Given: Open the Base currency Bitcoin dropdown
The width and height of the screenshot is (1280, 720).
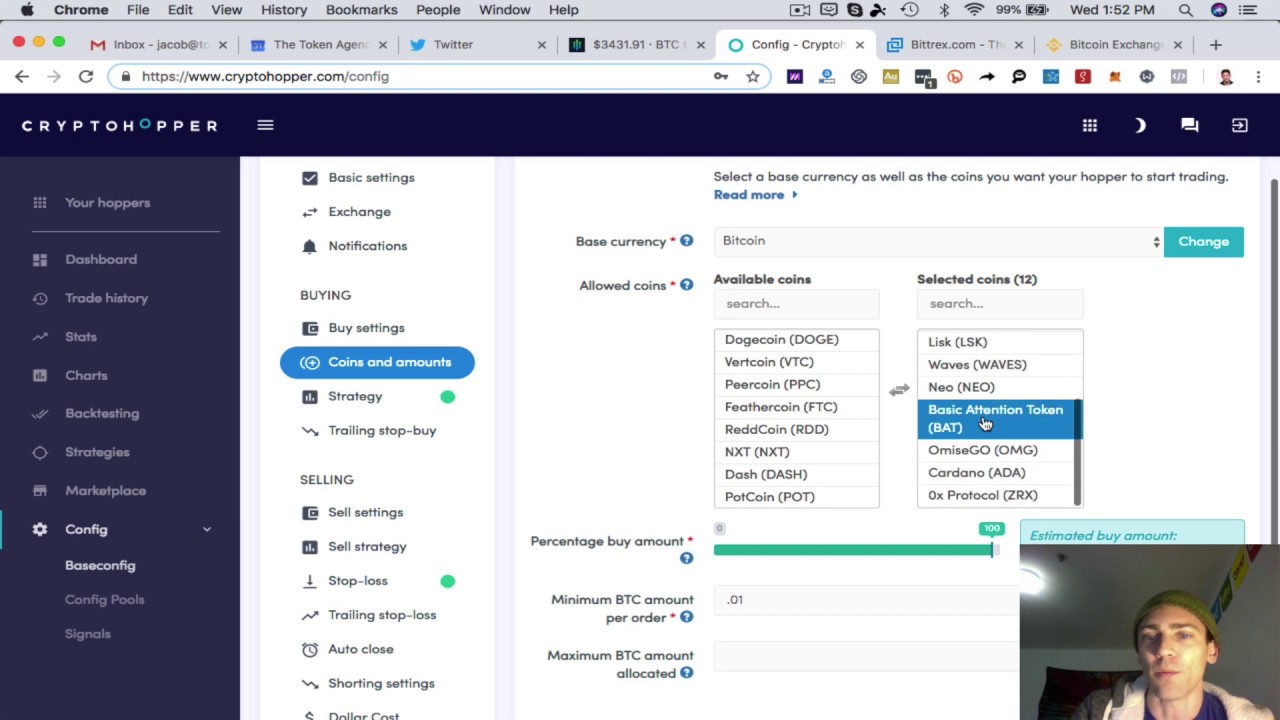Looking at the screenshot, I should click(x=938, y=241).
